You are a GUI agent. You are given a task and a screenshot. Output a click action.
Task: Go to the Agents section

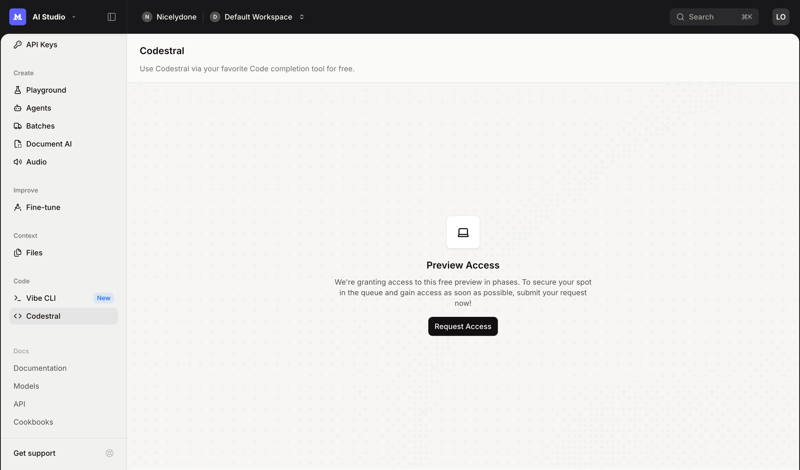click(38, 108)
